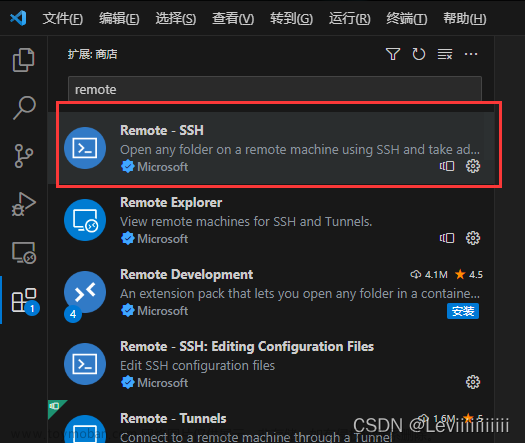Open the 编辑(E) menu

pyautogui.click(x=119, y=18)
